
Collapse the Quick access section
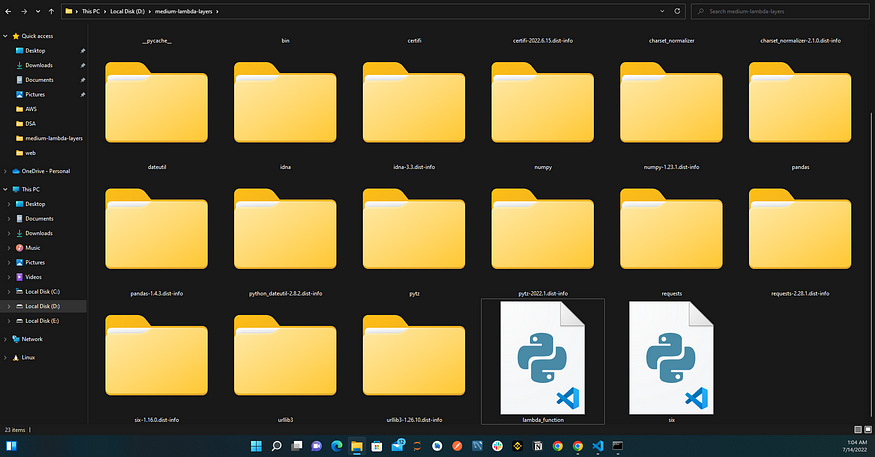click(6, 36)
